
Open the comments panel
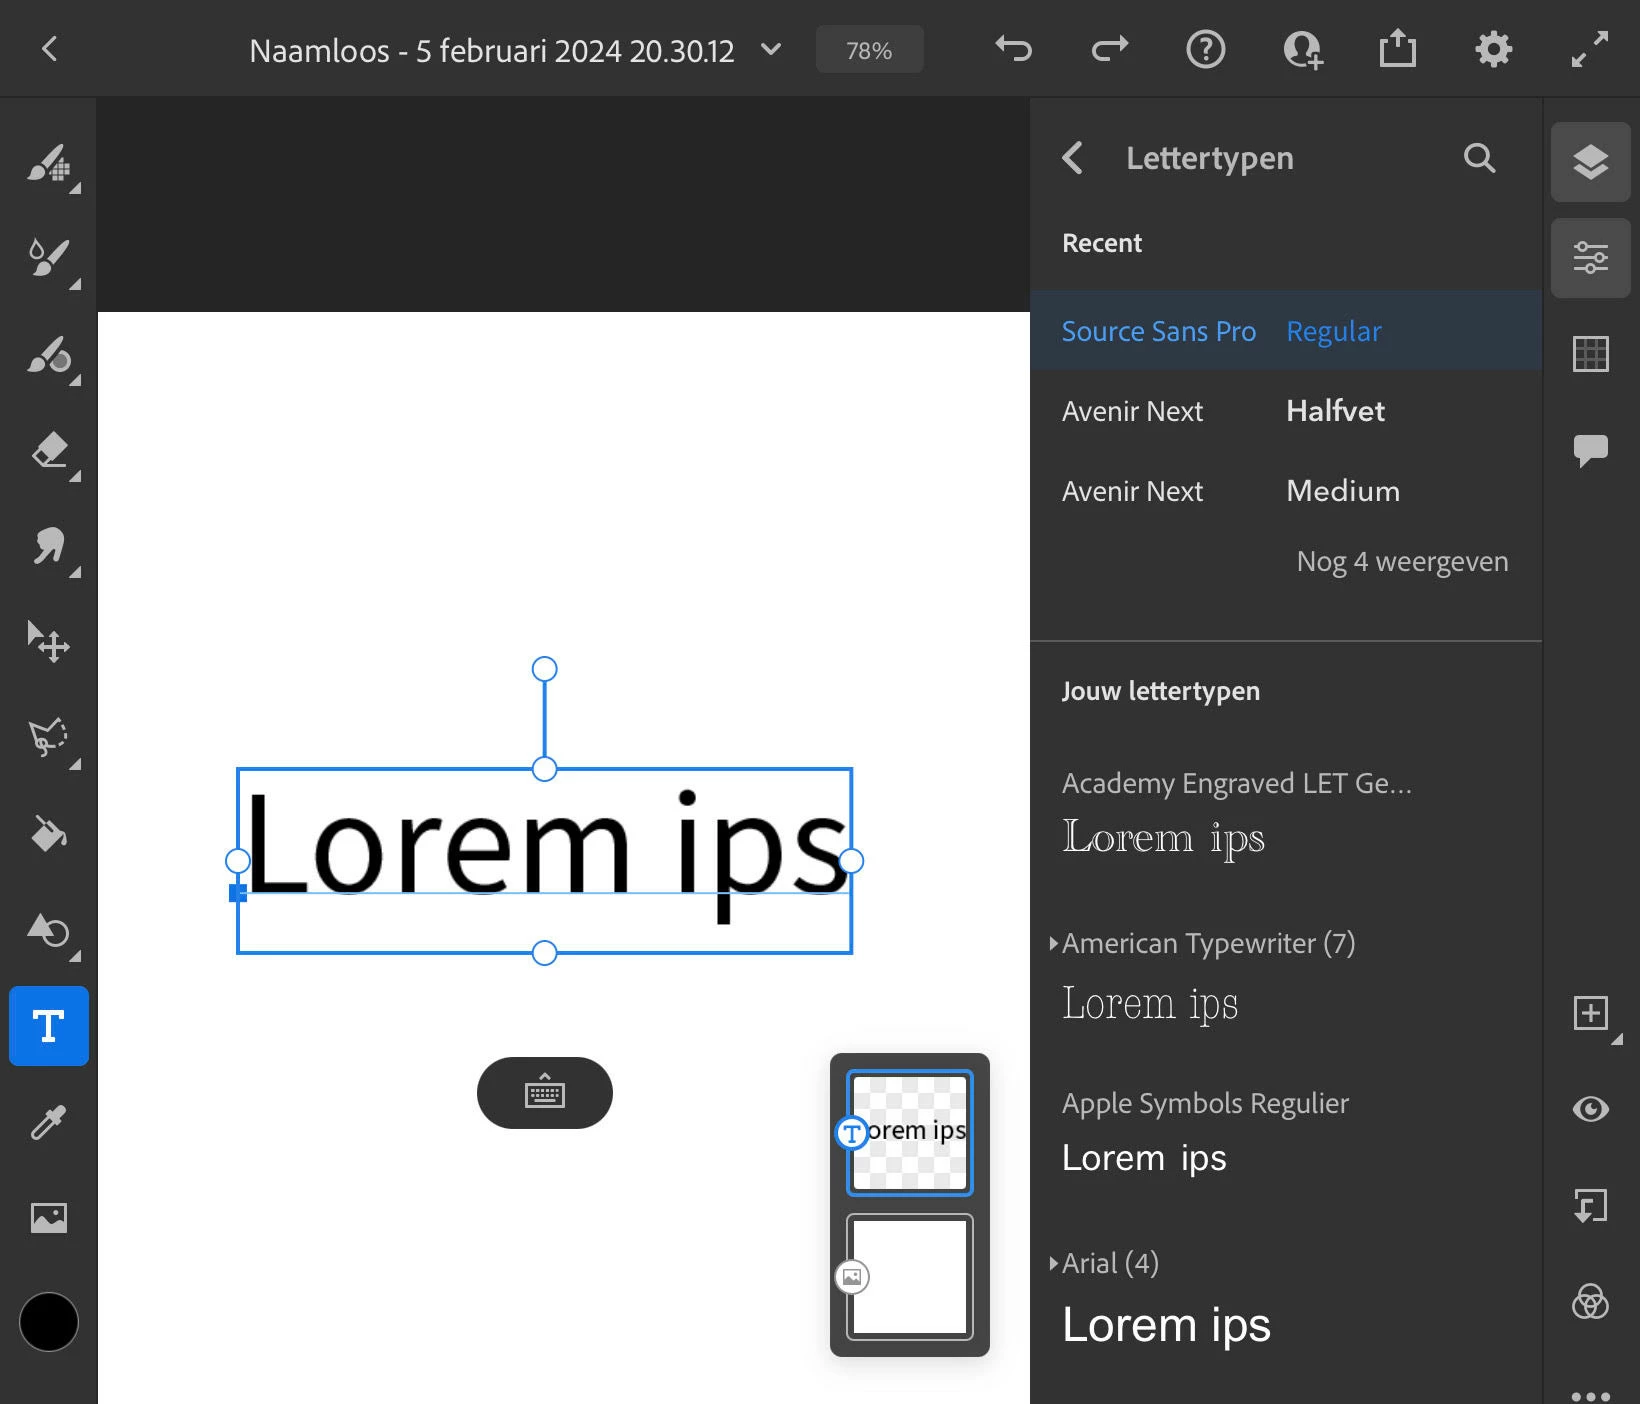1591,450
